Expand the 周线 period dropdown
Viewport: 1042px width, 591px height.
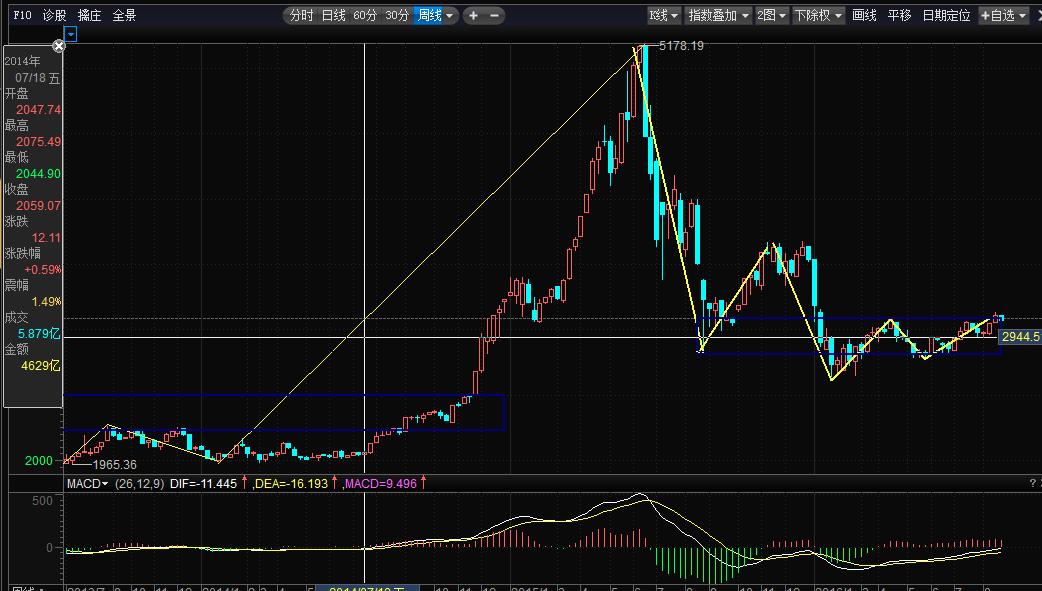tap(435, 15)
